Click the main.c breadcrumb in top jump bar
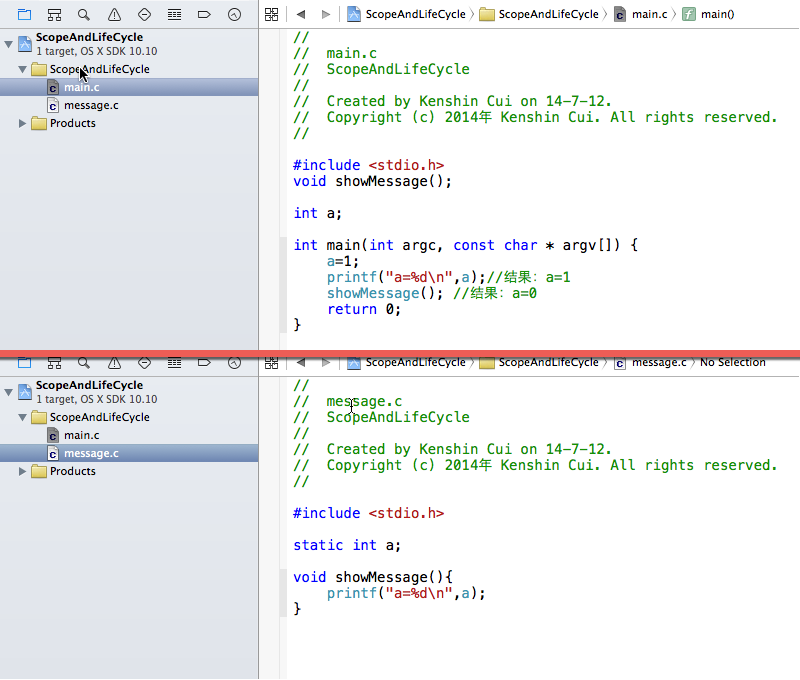Image resolution: width=800 pixels, height=680 pixels. [x=651, y=15]
